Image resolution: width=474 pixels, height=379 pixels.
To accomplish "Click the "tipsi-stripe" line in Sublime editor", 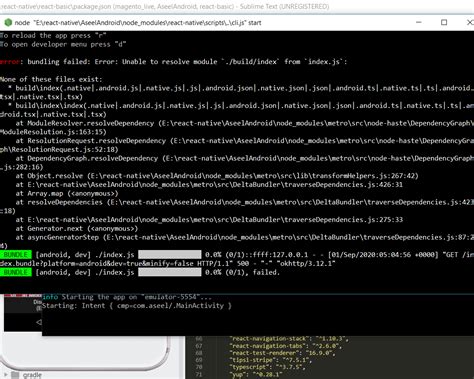I will (271, 360).
